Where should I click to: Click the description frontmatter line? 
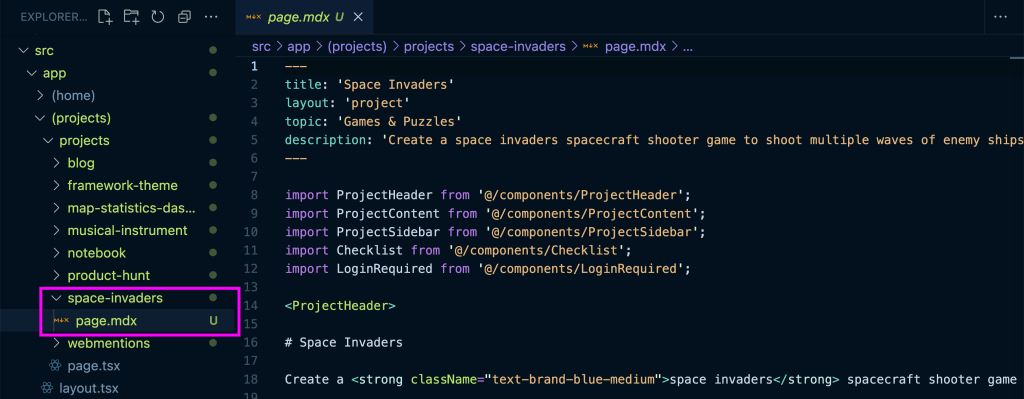(x=654, y=140)
